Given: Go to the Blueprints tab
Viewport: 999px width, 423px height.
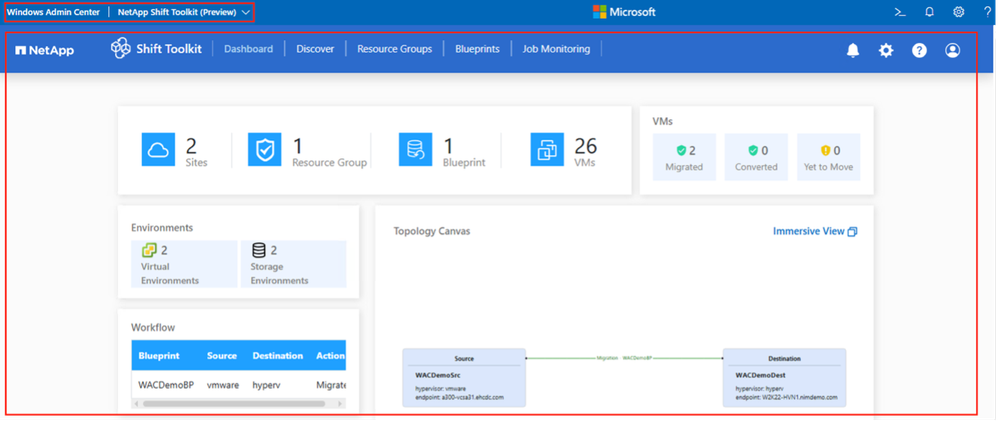Looking at the screenshot, I should point(477,49).
